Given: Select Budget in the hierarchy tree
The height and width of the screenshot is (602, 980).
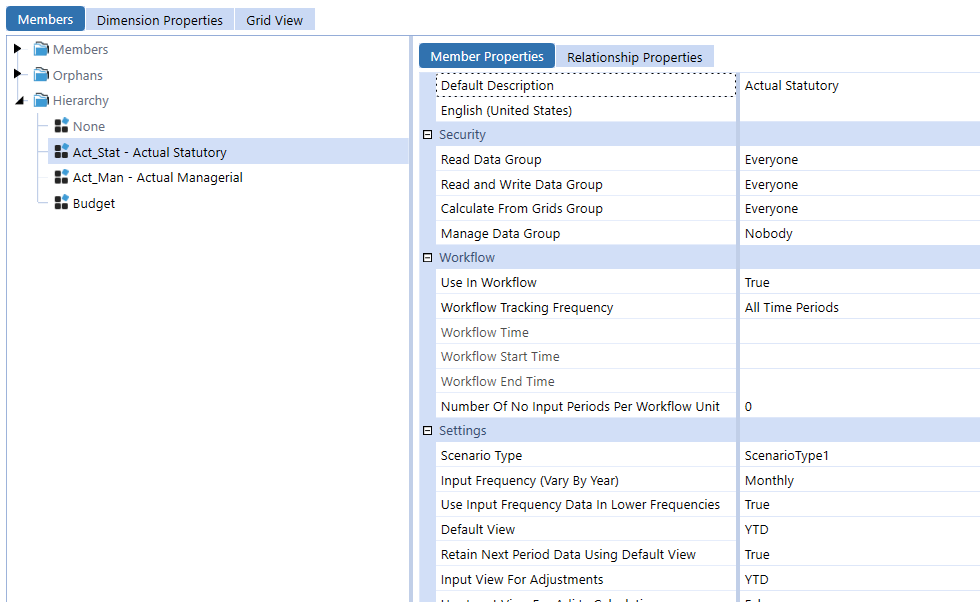Looking at the screenshot, I should coord(94,204).
